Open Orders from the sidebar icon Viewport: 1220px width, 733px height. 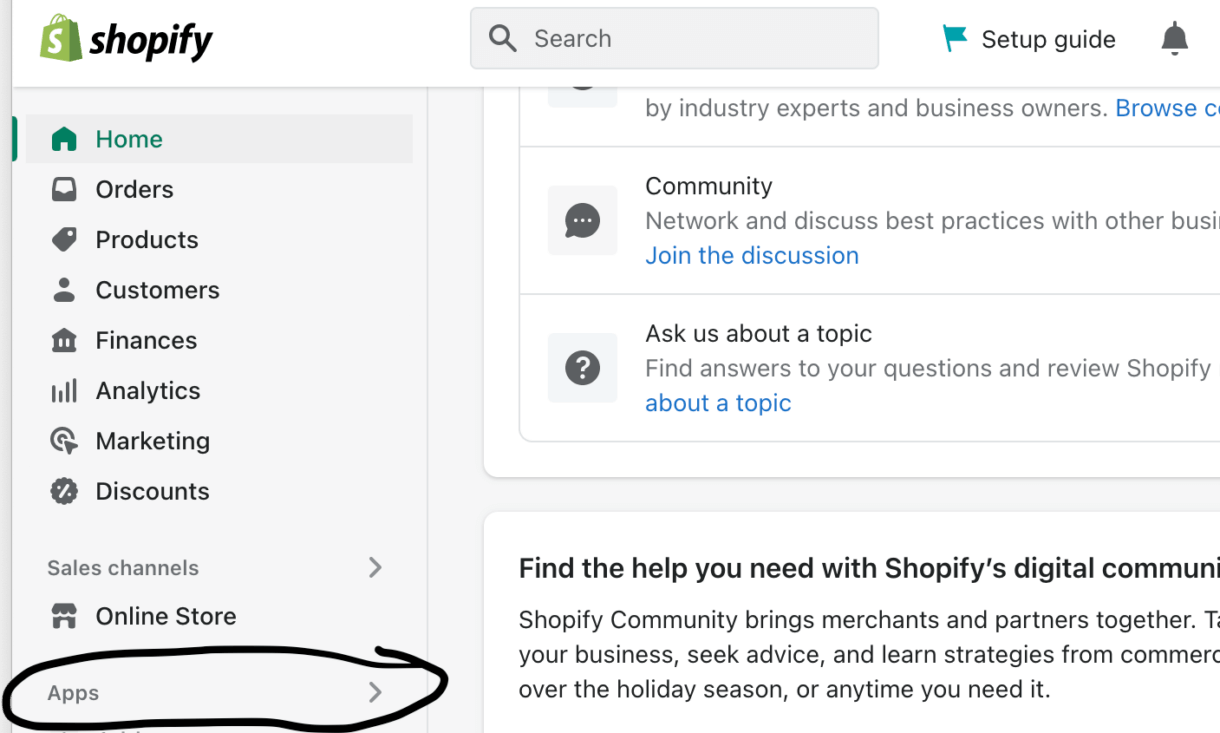pos(64,188)
